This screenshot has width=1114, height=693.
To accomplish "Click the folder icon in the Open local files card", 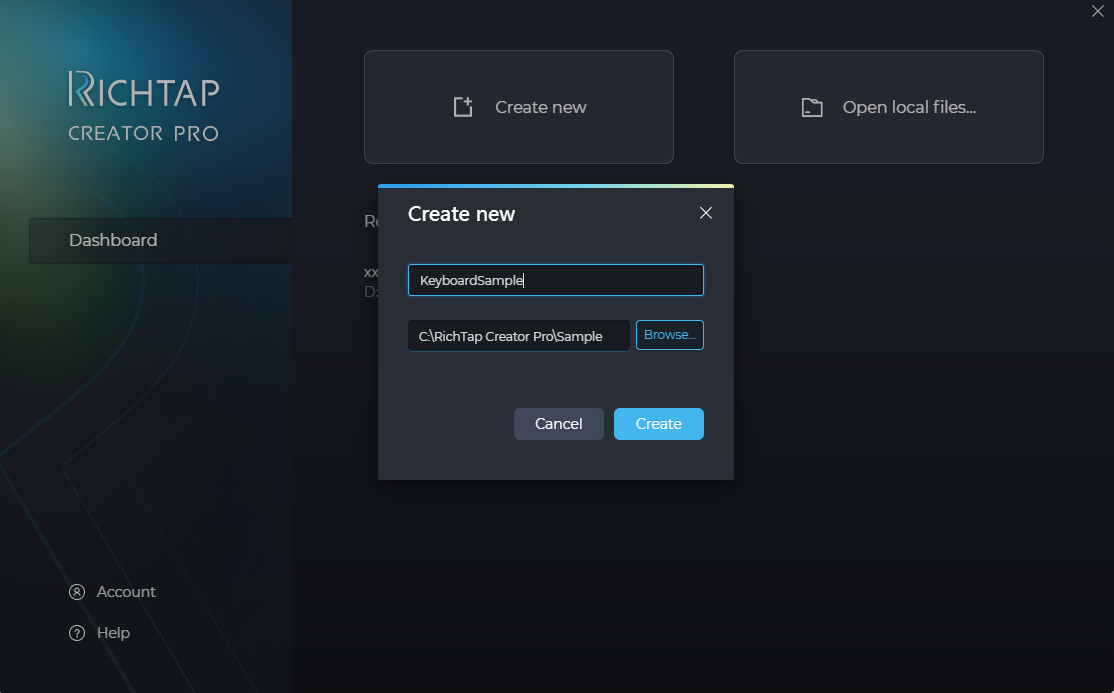I will coord(812,107).
